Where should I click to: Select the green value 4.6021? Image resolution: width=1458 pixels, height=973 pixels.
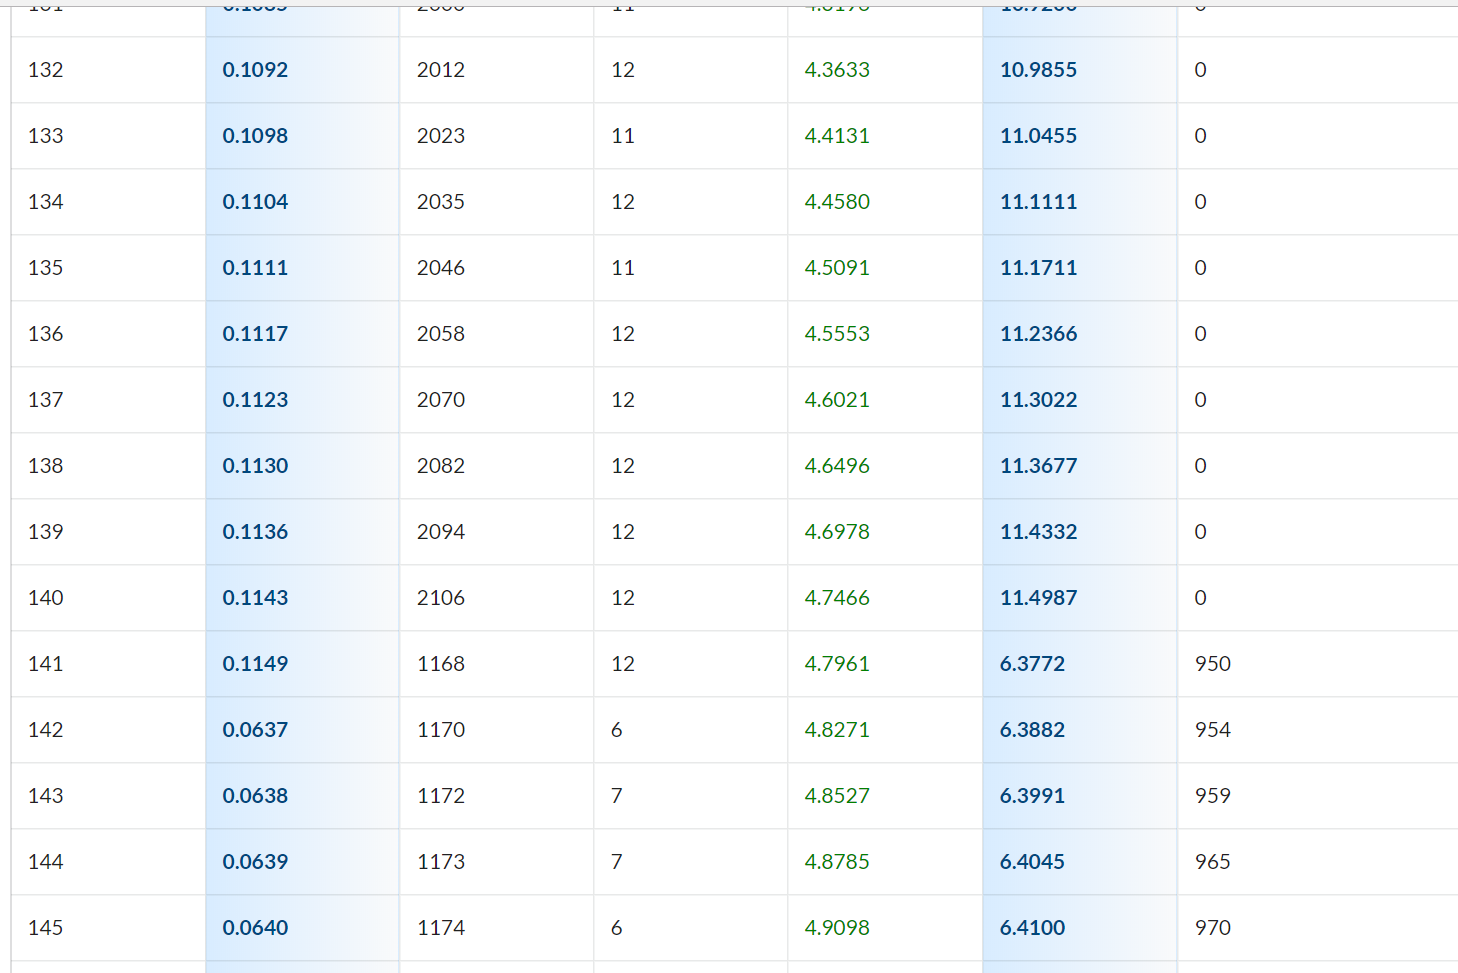click(837, 400)
